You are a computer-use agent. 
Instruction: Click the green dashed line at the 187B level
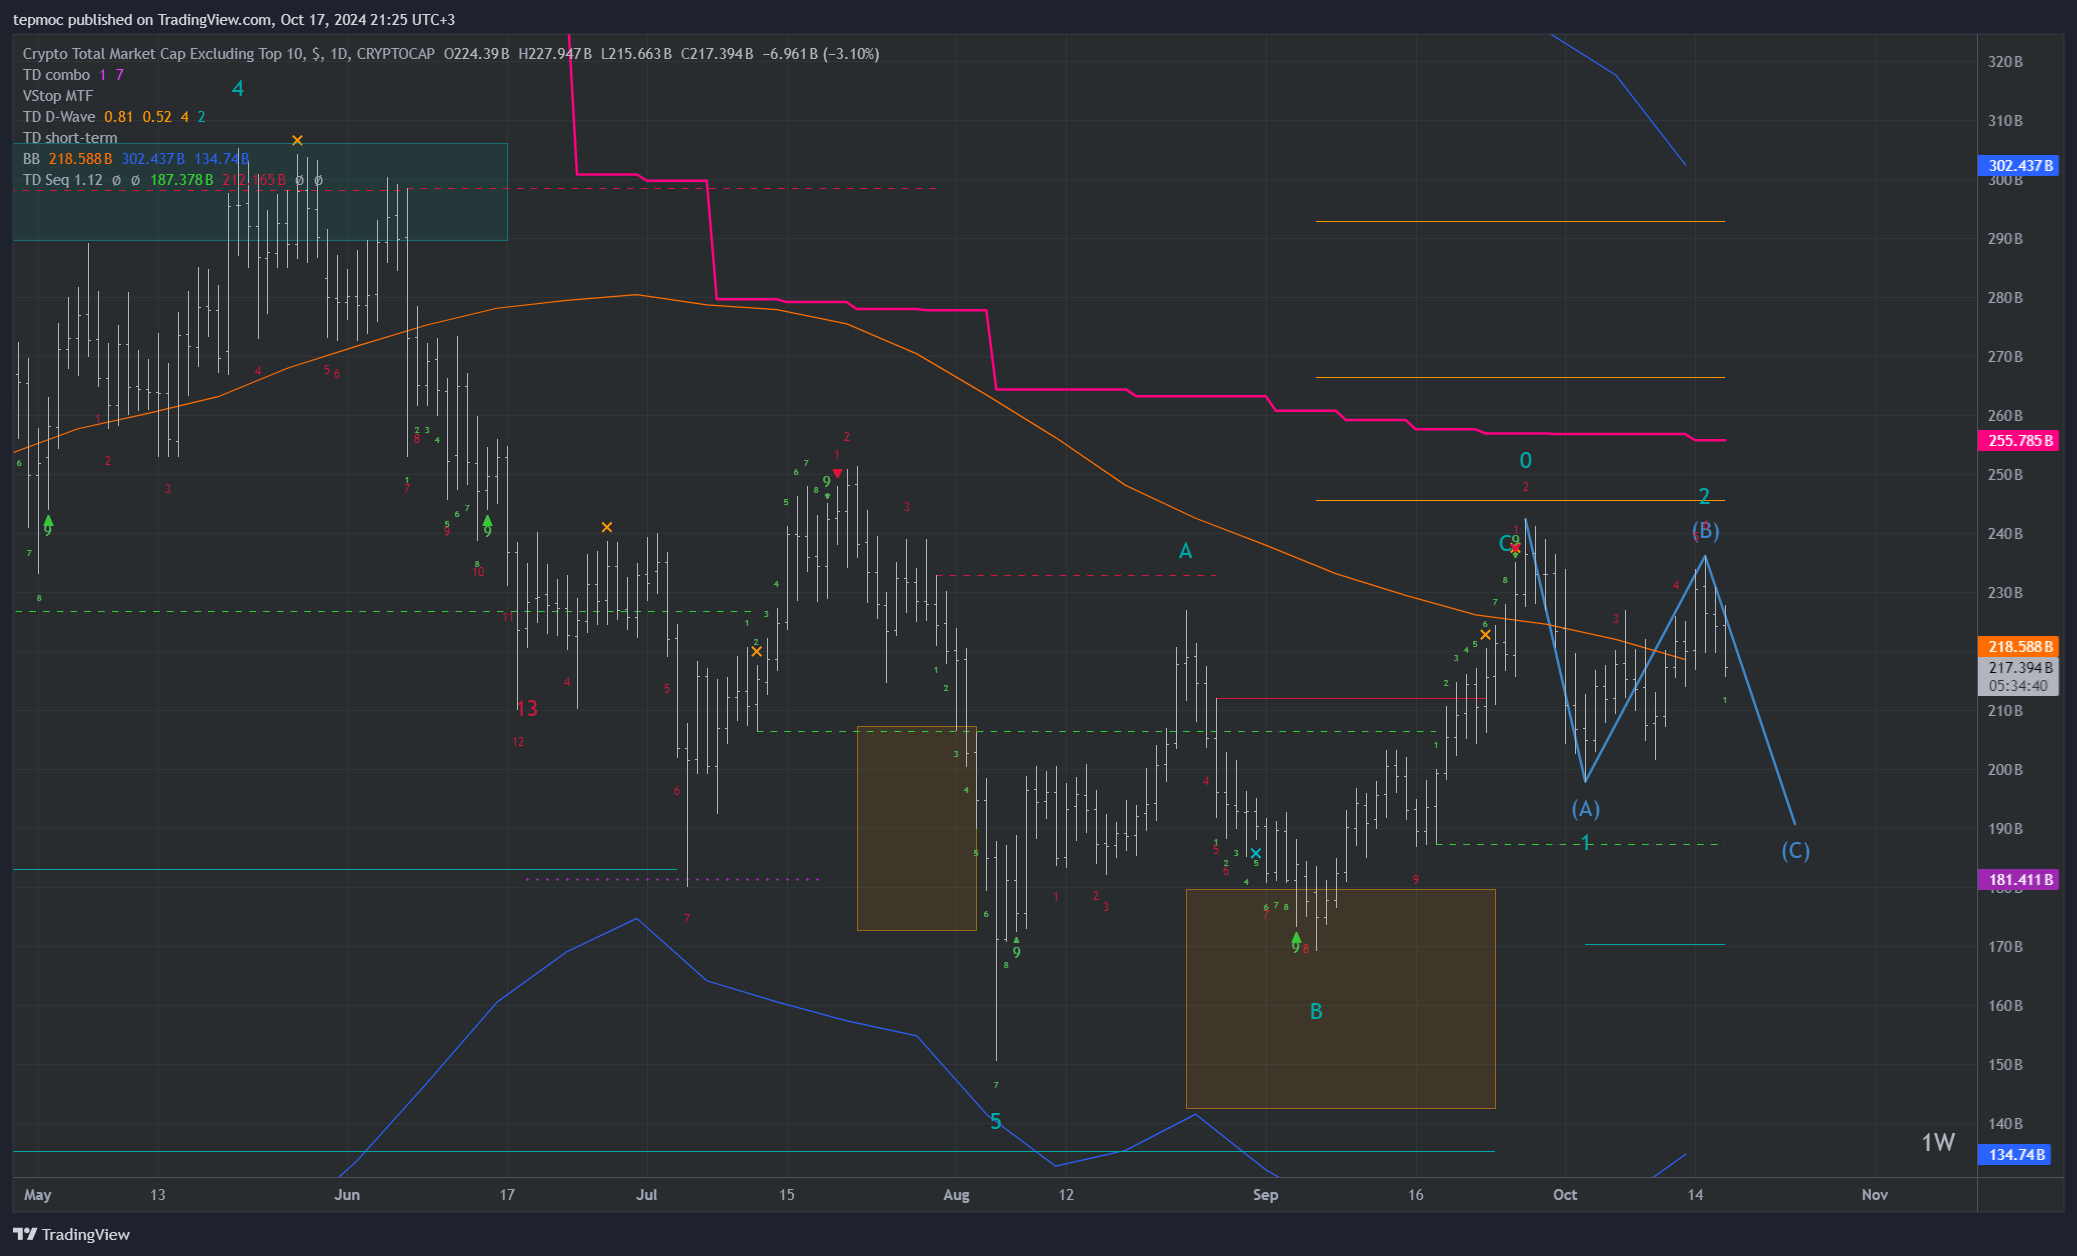tap(1580, 845)
